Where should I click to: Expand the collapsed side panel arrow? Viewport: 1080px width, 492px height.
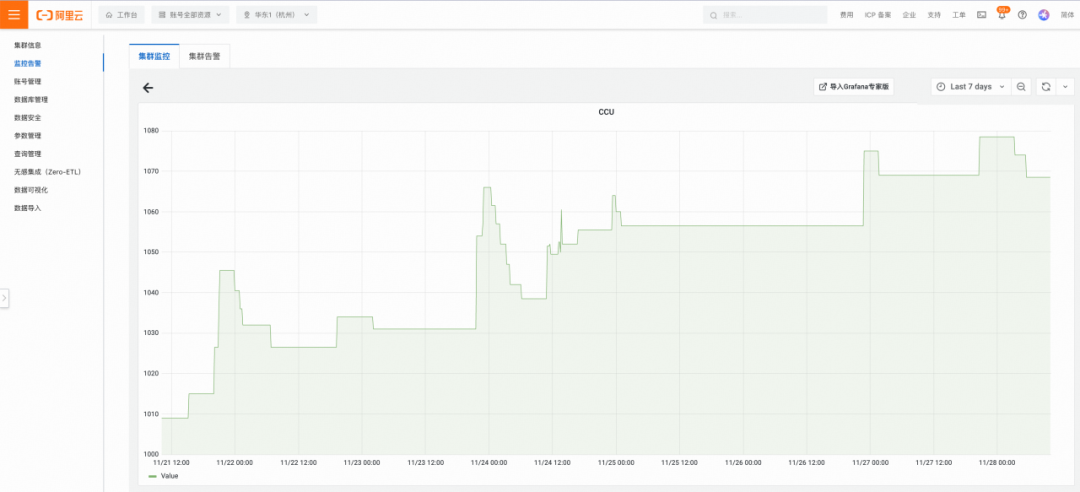4,298
